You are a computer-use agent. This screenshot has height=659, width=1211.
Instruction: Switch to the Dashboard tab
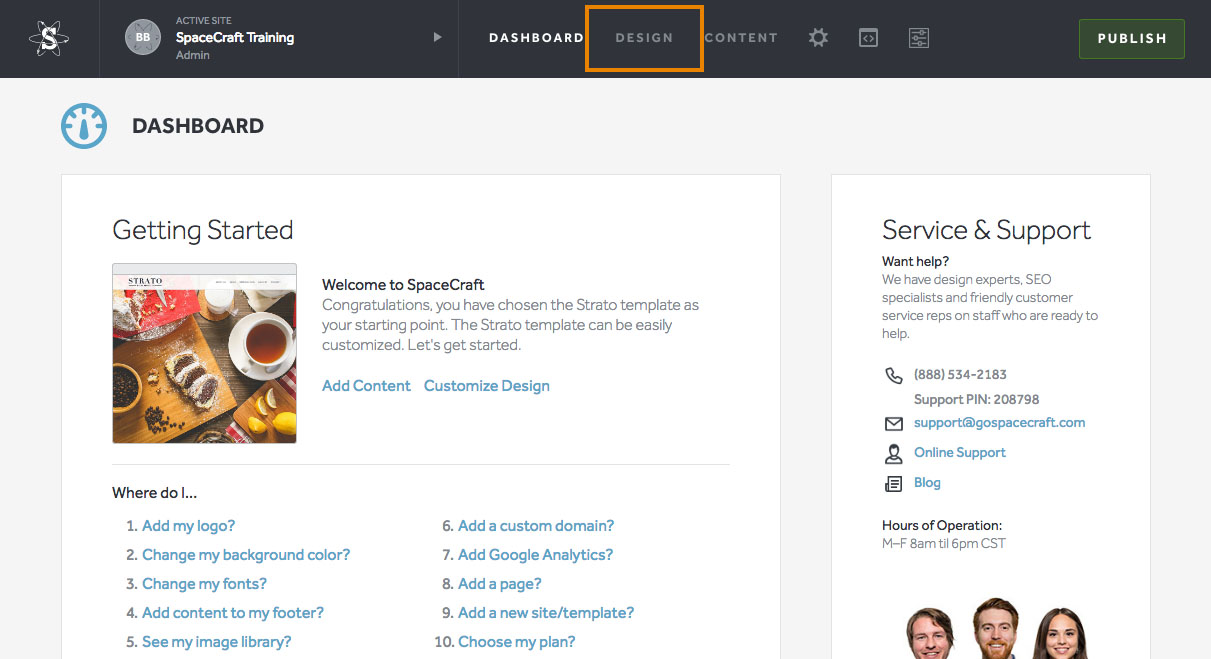coord(536,38)
